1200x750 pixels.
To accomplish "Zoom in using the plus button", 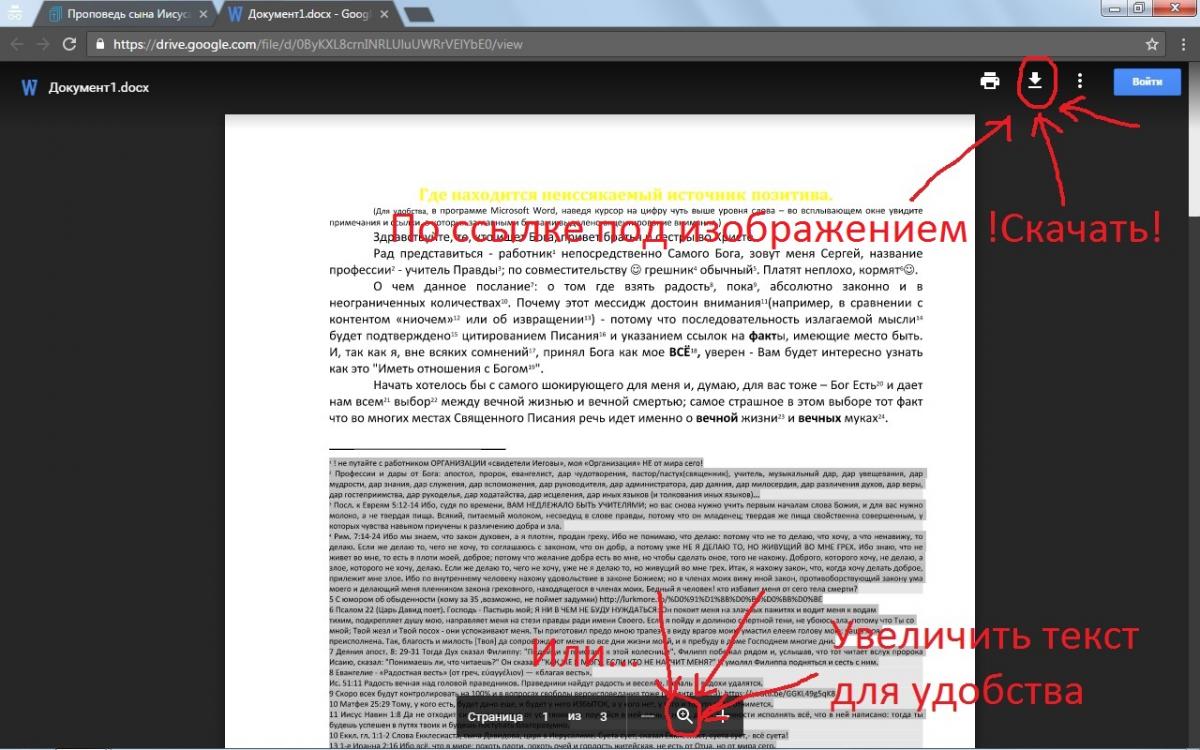I will tap(723, 717).
